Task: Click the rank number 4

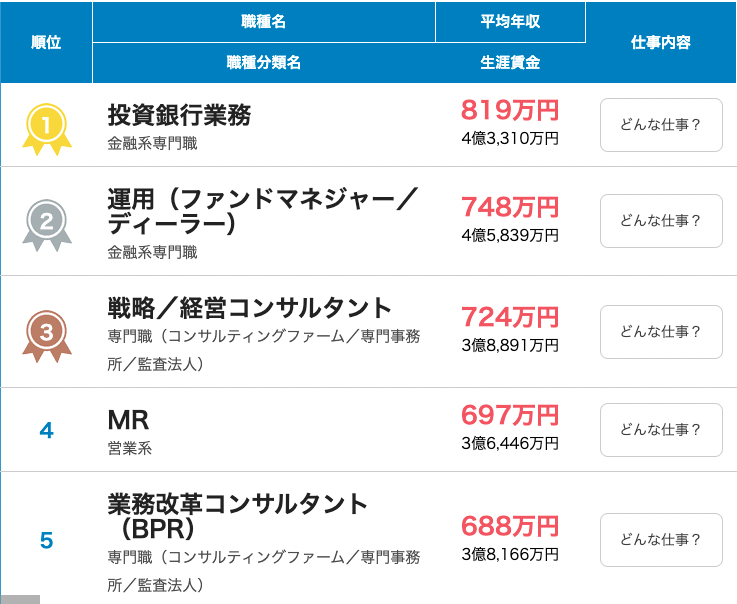Action: [x=47, y=430]
